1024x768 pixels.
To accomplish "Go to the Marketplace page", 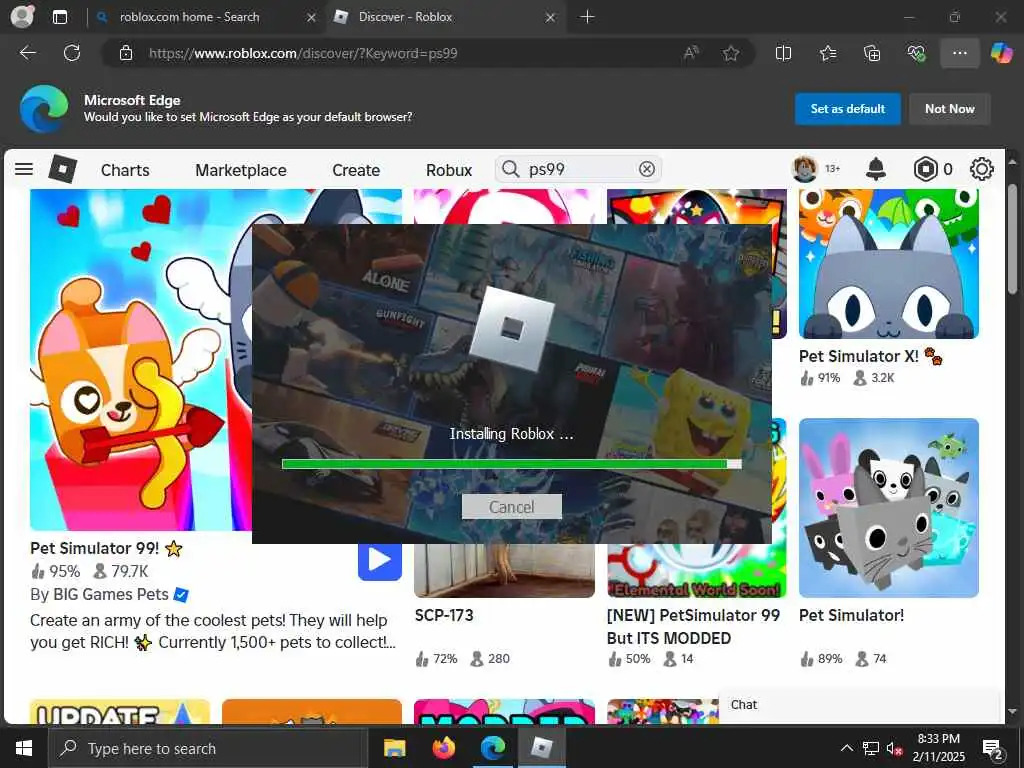I will [240, 170].
